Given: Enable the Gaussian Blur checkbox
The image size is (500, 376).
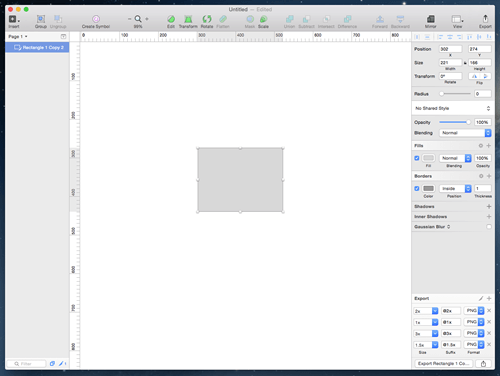Looking at the screenshot, I should (489, 227).
